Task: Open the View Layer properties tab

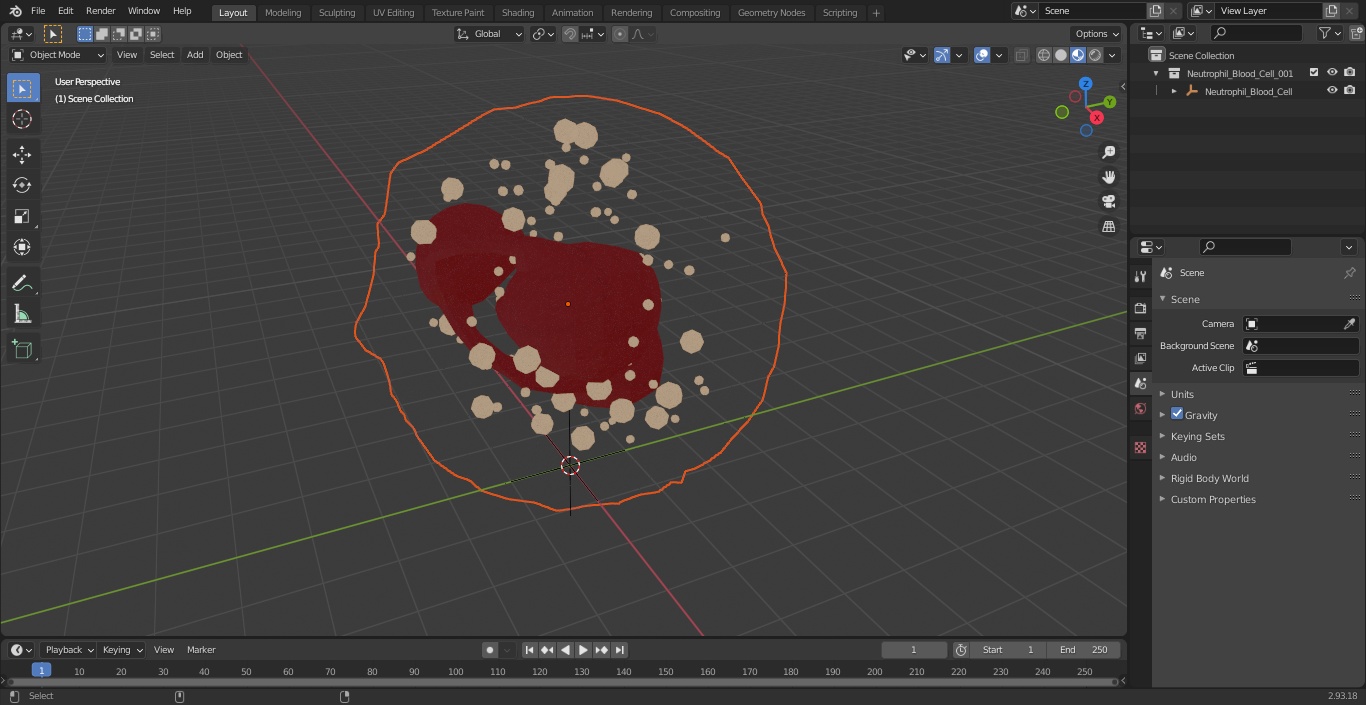Action: tap(1140, 358)
